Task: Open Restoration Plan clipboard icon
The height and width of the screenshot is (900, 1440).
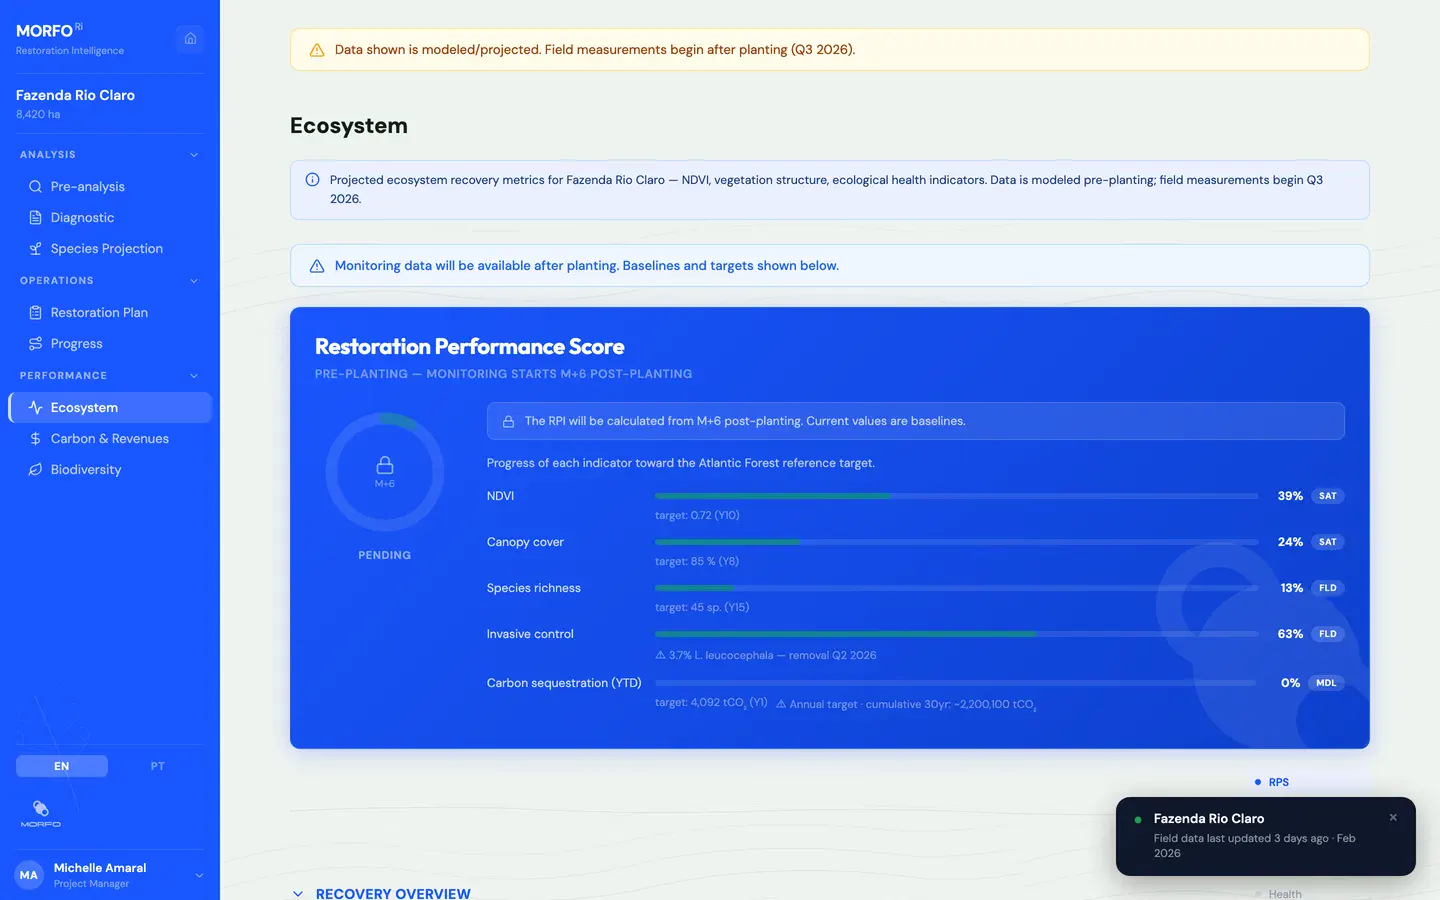Action: (35, 313)
